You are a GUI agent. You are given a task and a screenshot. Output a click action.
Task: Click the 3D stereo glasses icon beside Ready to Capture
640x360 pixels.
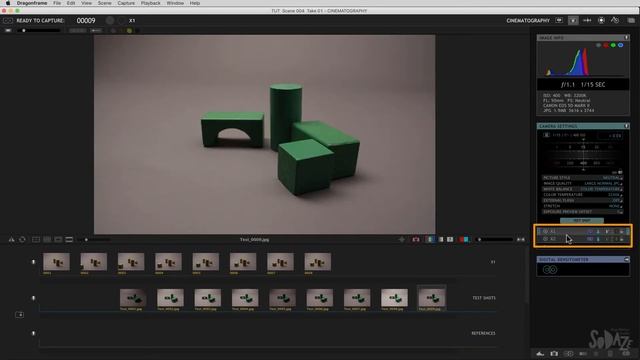8,20
